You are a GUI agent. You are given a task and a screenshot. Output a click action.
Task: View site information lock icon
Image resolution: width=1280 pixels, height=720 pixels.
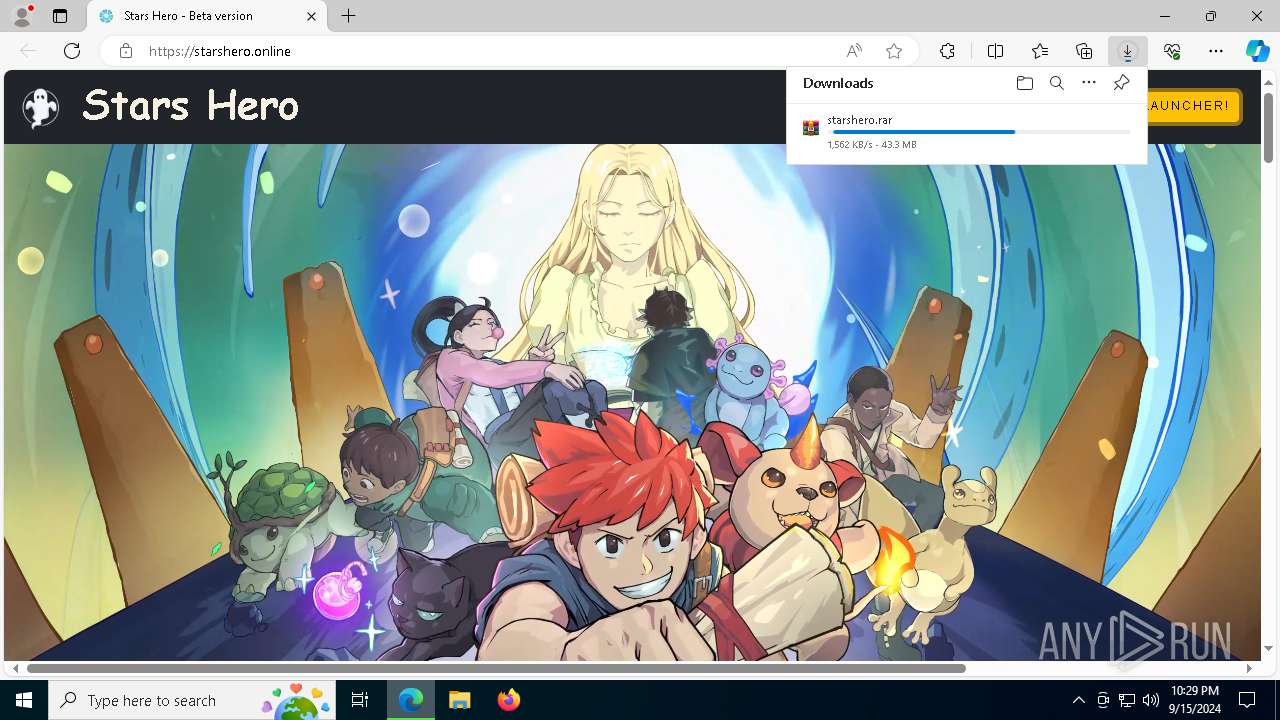point(126,51)
